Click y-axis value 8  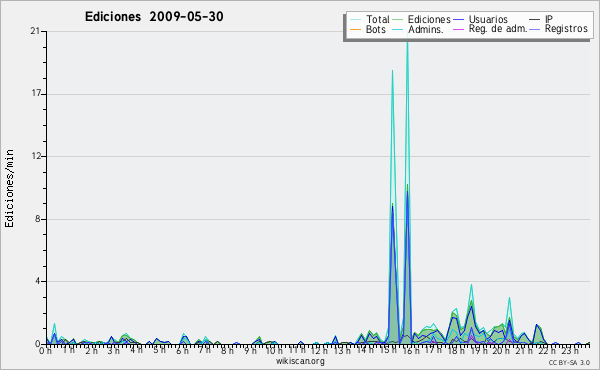[x=38, y=219]
